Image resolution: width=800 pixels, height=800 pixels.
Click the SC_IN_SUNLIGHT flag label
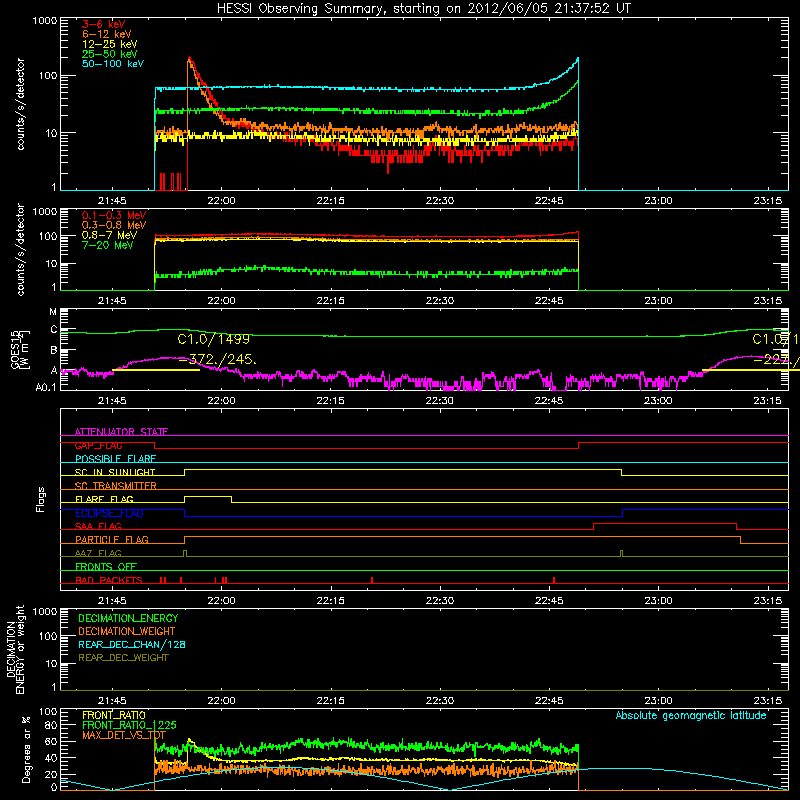pos(115,472)
